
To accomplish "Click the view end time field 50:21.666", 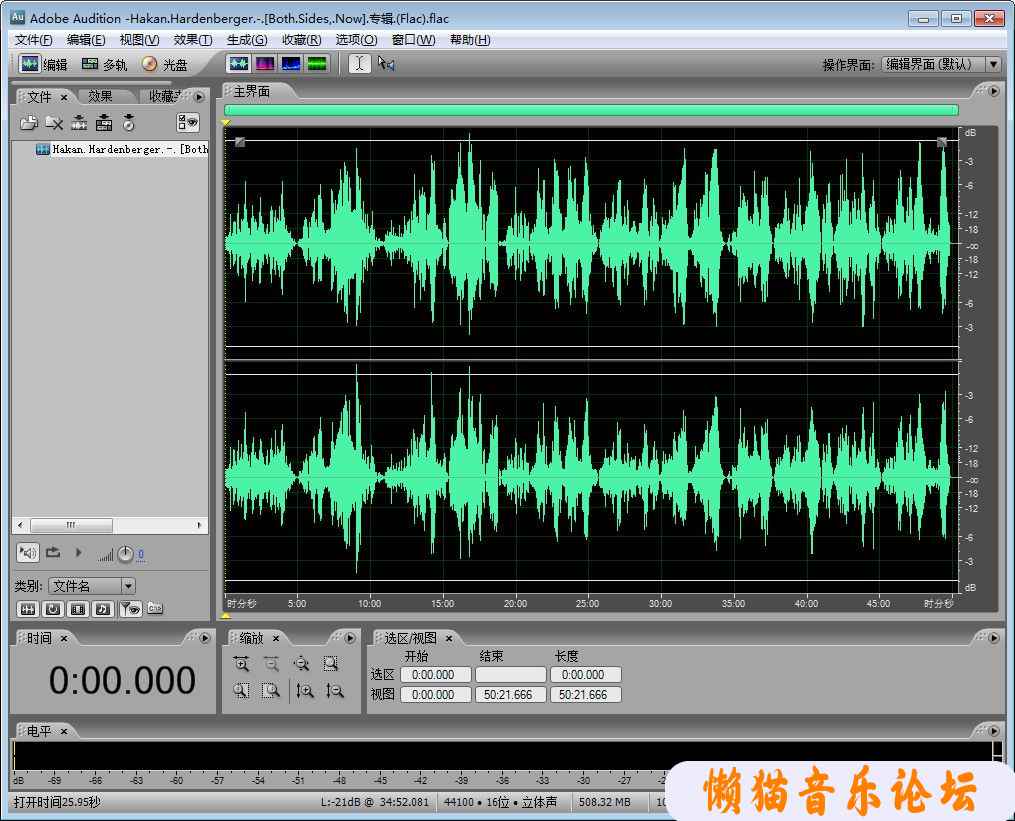I will pyautogui.click(x=511, y=695).
